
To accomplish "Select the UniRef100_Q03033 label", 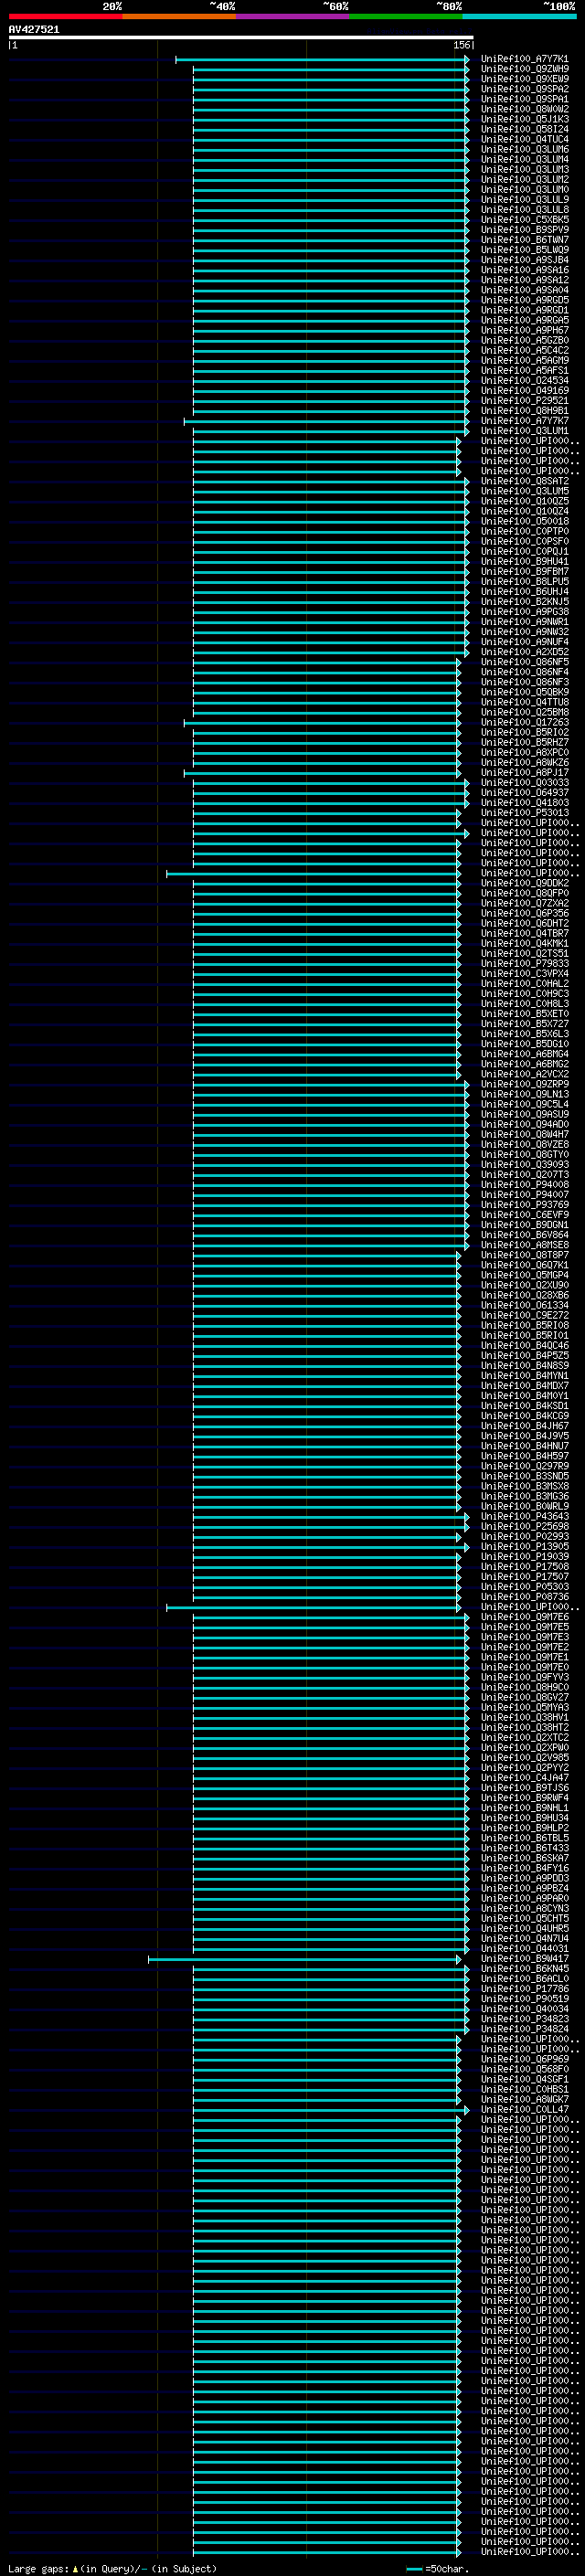I will [525, 783].
